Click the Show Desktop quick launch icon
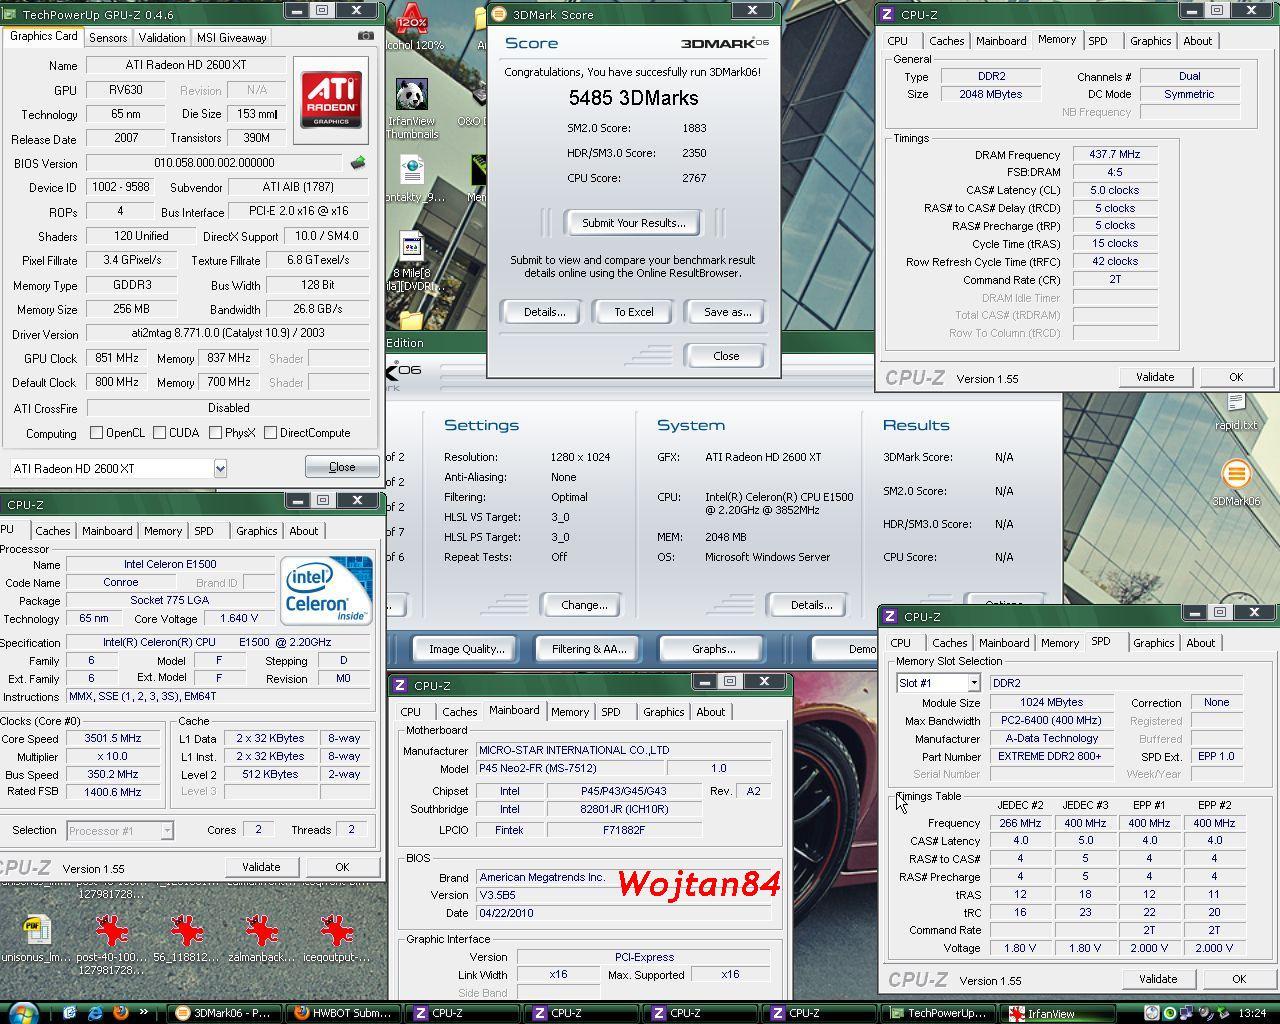 pyautogui.click(x=69, y=1012)
